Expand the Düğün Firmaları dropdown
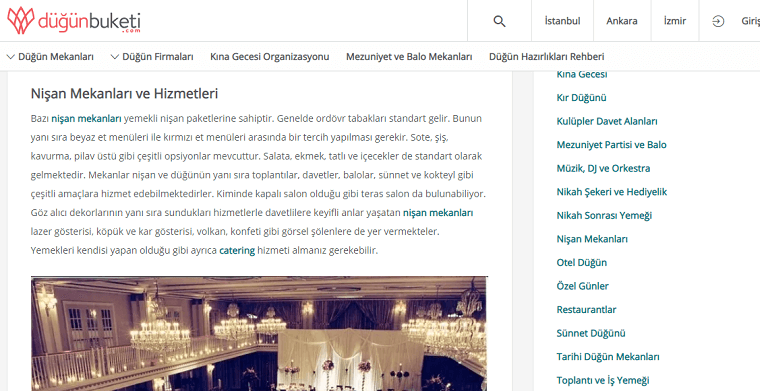Viewport: 760px width, 391px height. pos(152,57)
